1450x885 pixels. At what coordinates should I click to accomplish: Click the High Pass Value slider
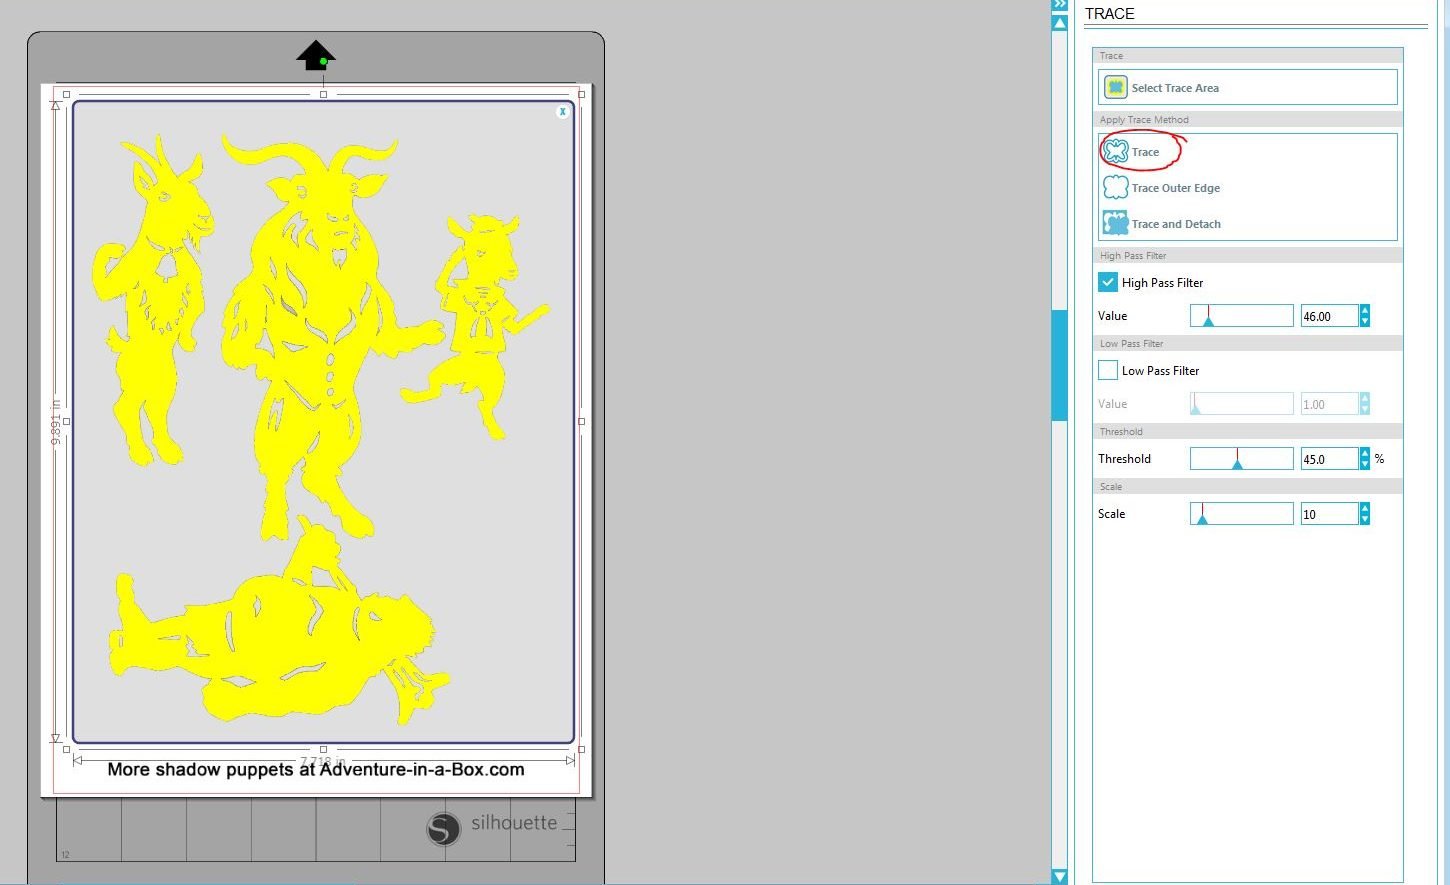coord(1241,316)
